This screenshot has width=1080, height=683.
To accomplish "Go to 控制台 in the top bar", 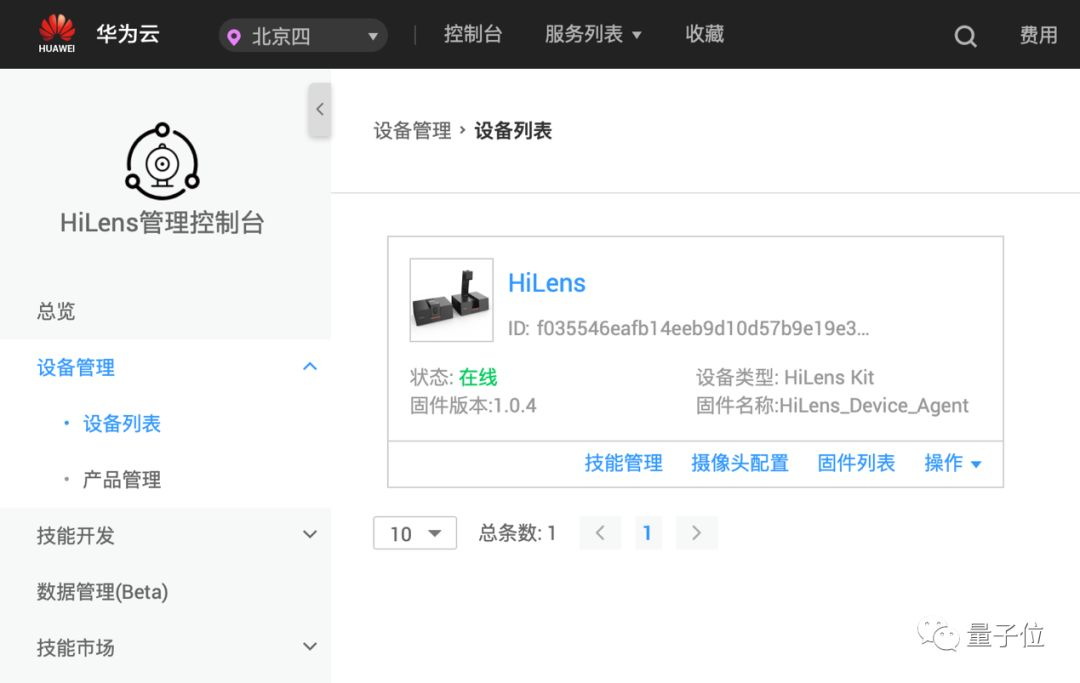I will point(472,34).
